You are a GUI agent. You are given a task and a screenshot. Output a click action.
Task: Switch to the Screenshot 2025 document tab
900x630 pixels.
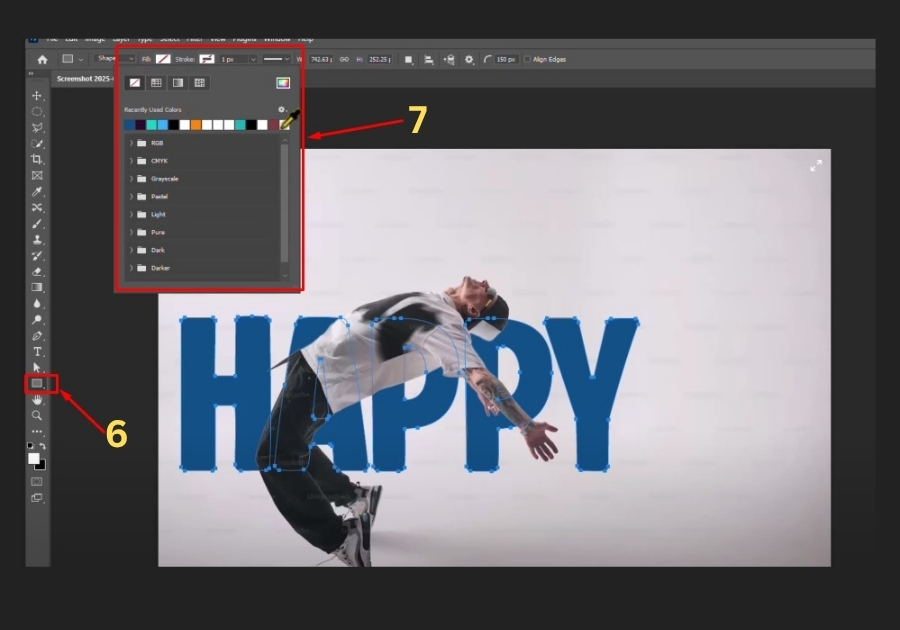pos(84,79)
